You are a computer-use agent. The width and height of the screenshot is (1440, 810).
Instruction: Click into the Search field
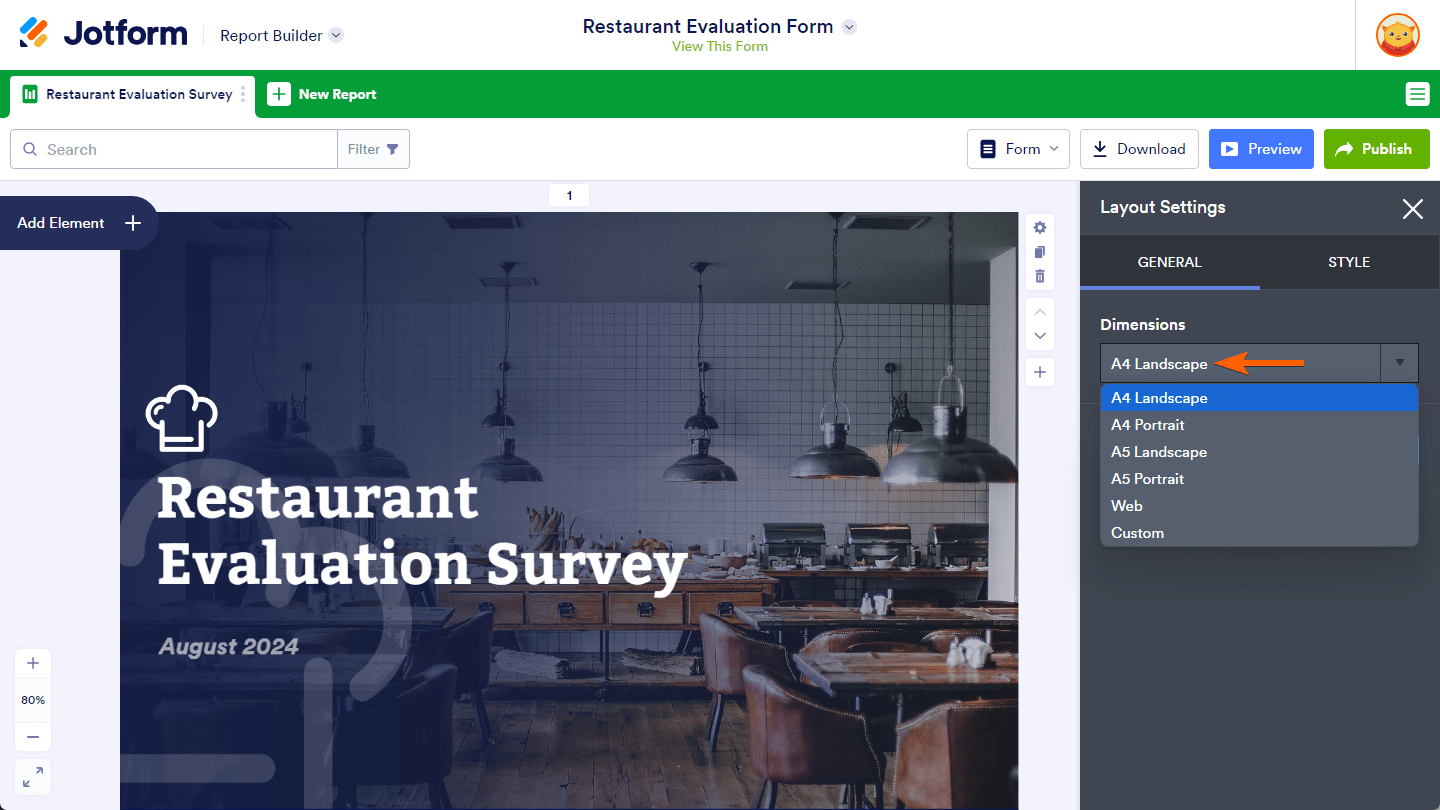click(185, 149)
